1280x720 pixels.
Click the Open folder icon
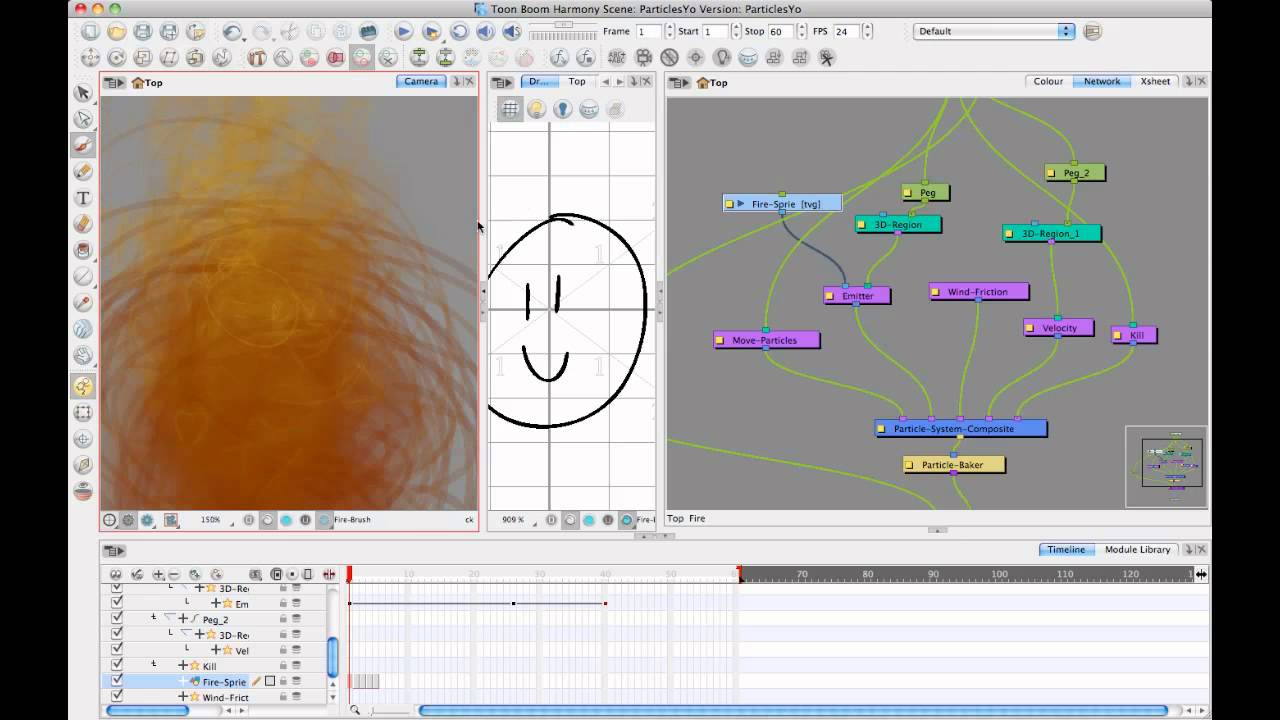tap(117, 32)
